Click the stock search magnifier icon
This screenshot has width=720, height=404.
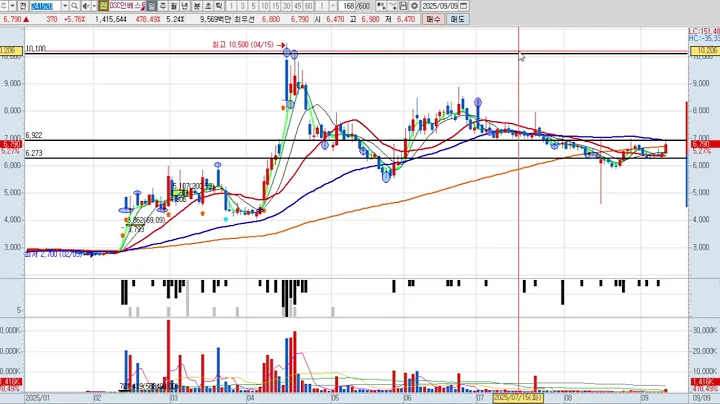[x=74, y=6]
